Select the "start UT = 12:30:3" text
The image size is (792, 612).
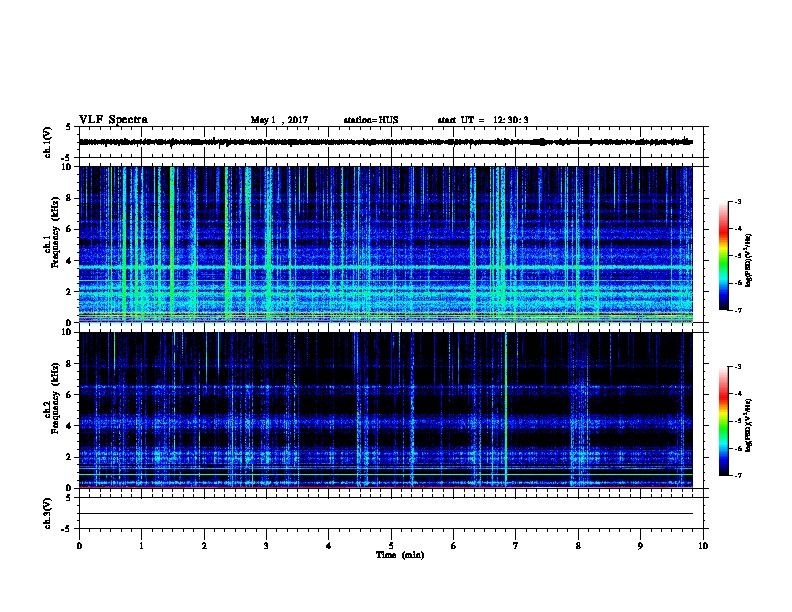(483, 120)
